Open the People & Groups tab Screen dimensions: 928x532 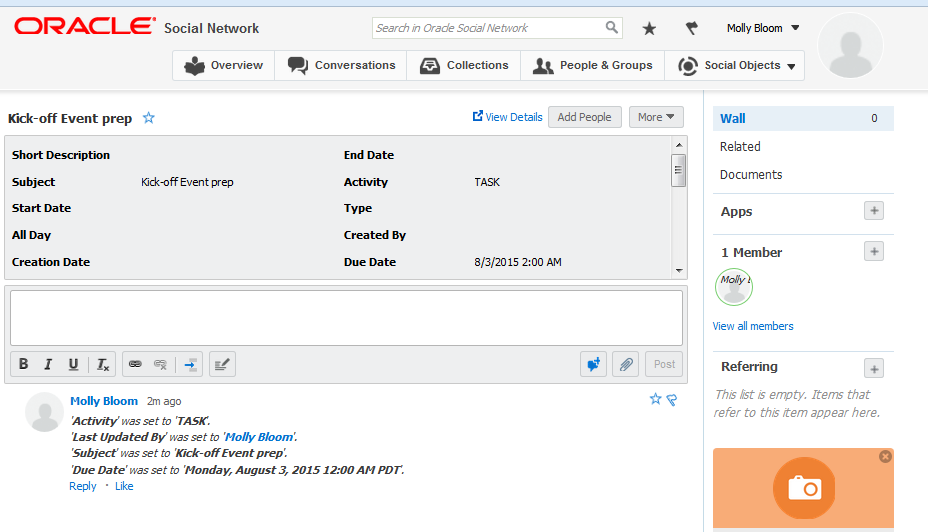(592, 65)
